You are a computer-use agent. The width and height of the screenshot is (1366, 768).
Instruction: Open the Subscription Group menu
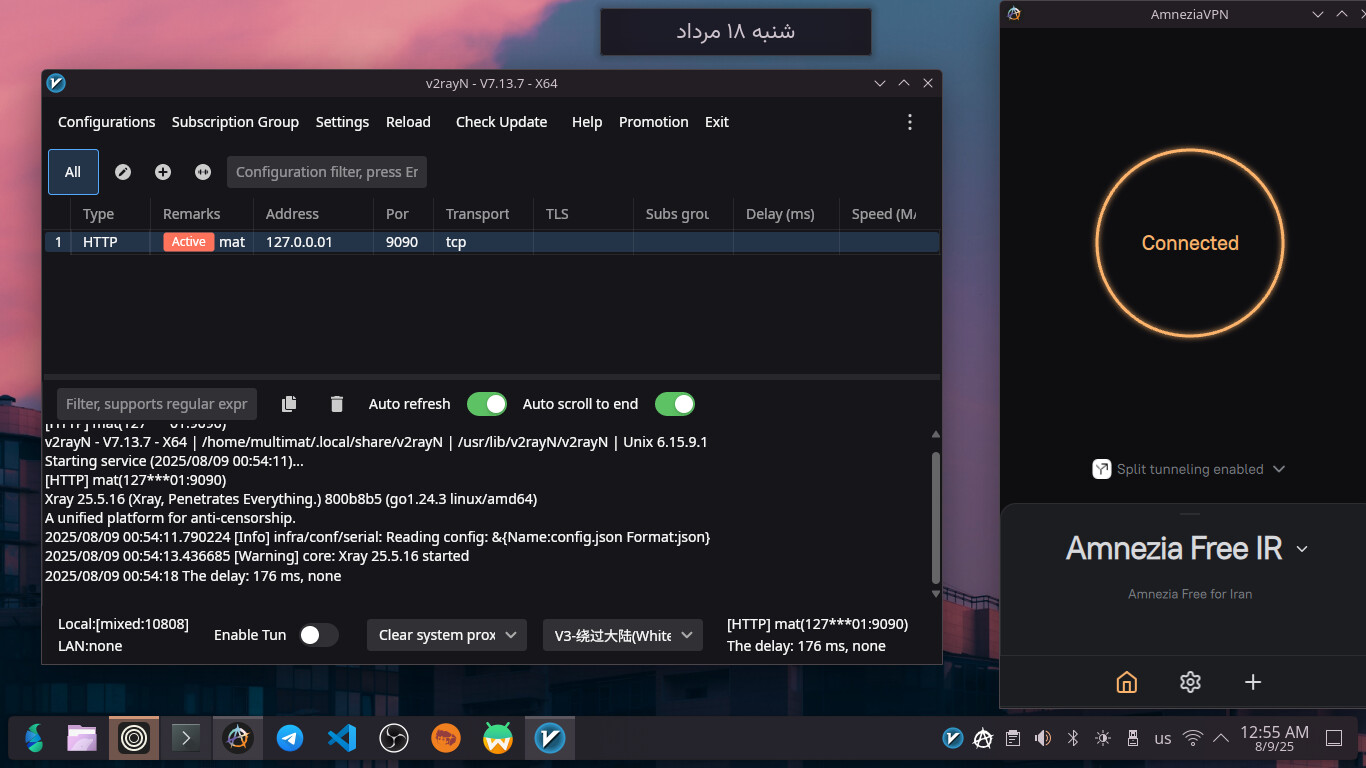(235, 122)
